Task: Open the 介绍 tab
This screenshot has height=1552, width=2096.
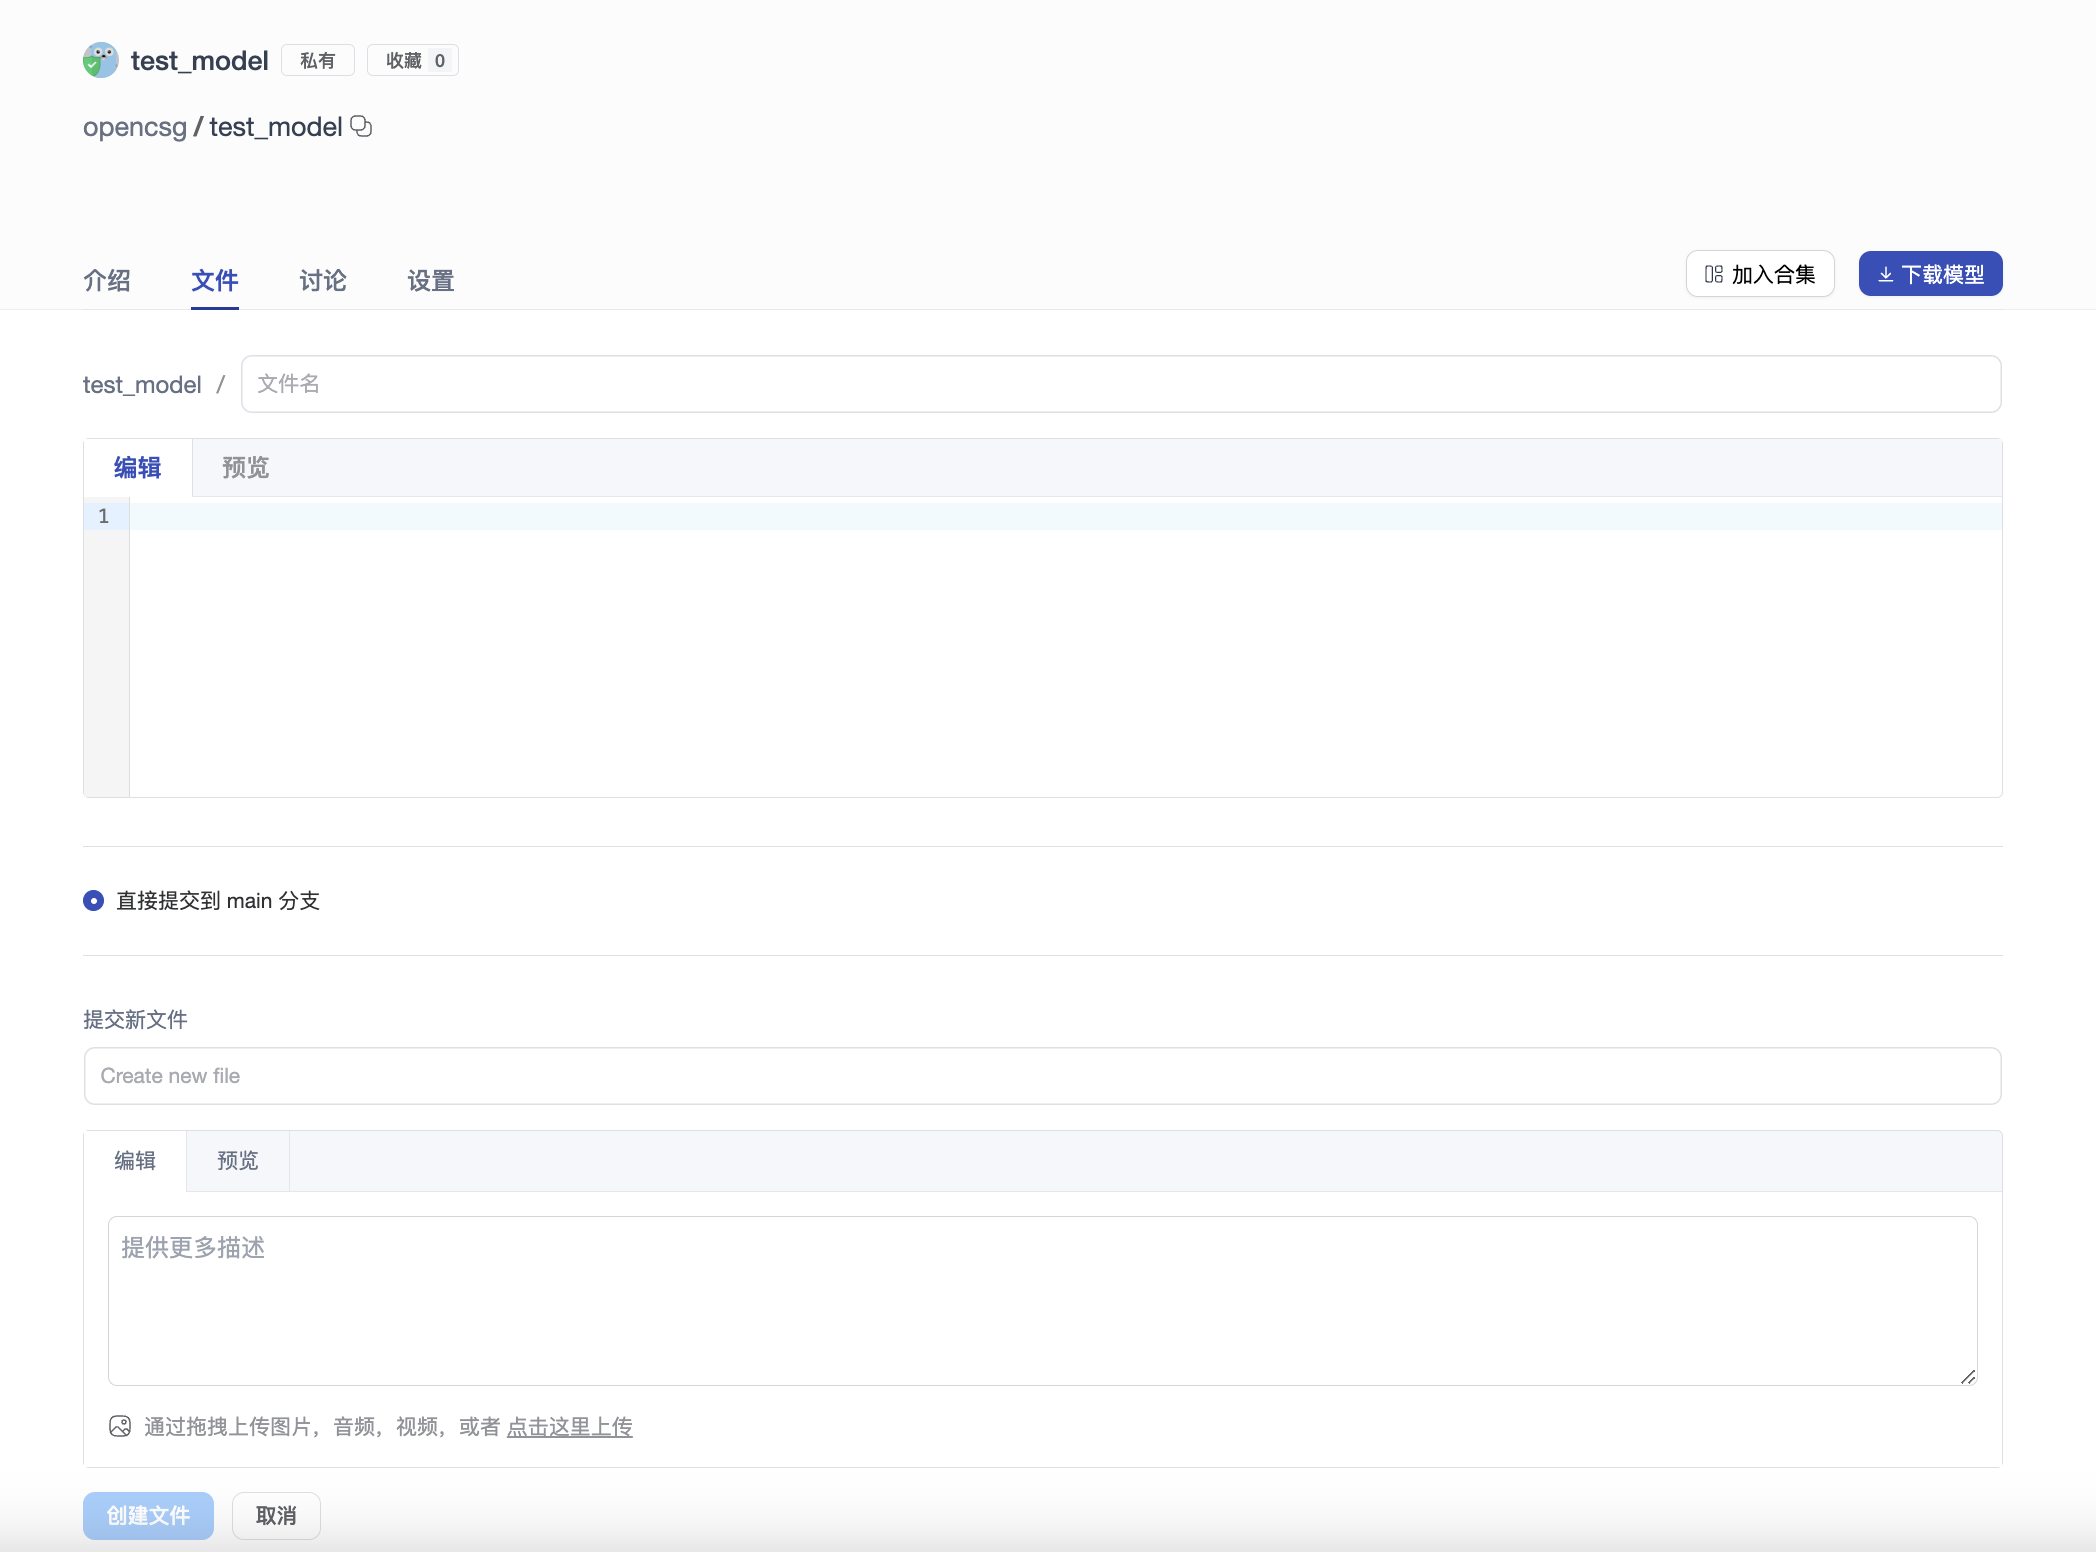Action: point(107,281)
